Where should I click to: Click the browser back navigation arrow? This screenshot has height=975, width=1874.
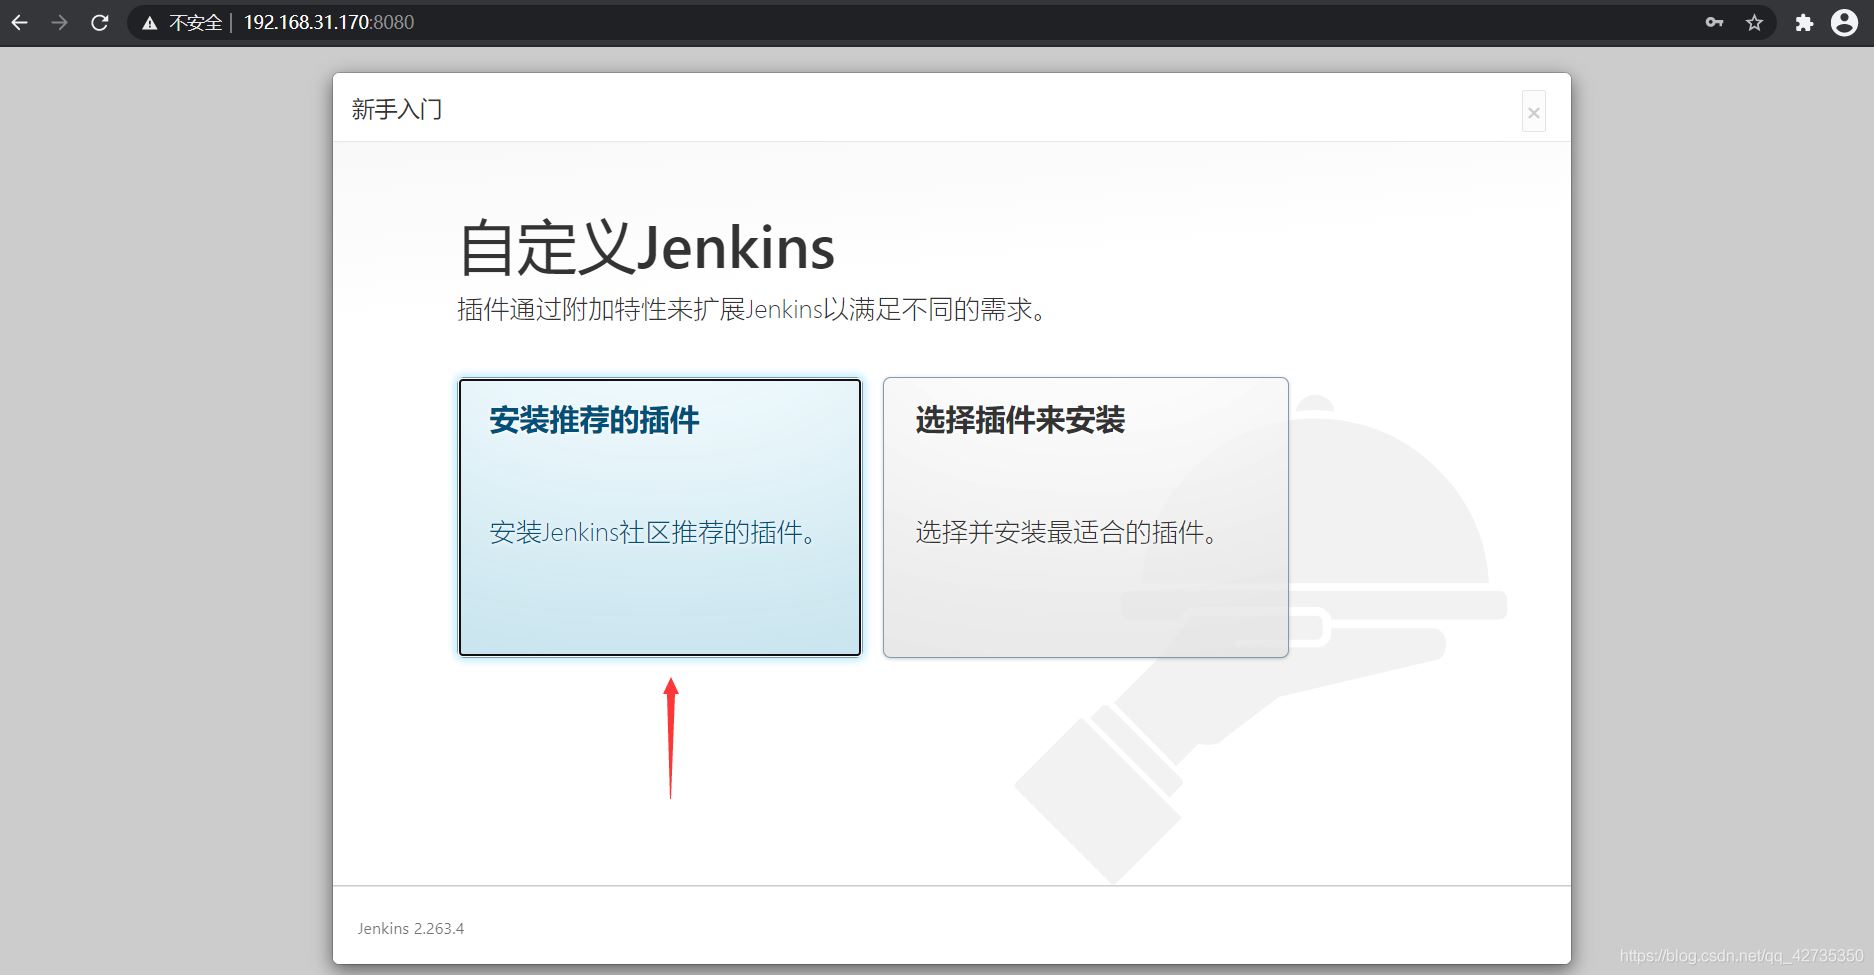point(20,21)
